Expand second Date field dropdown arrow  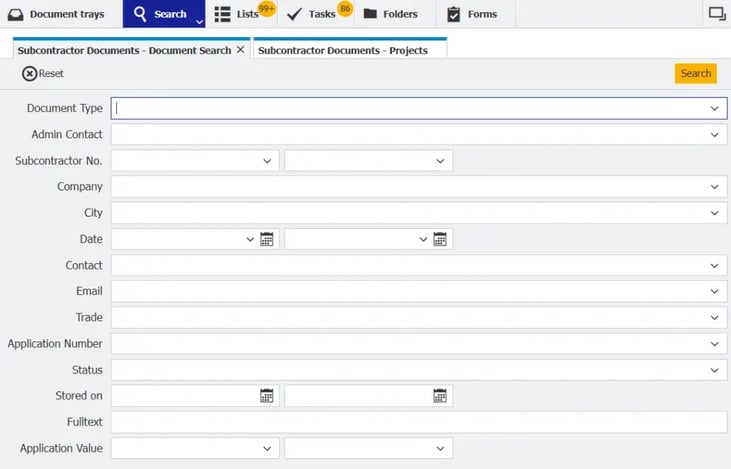423,239
